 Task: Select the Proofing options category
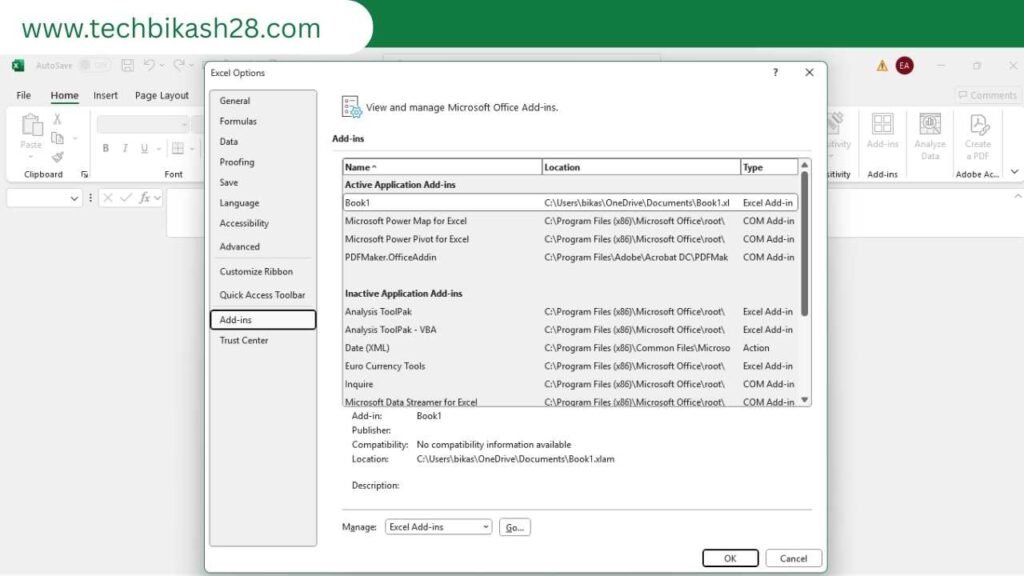click(263, 162)
